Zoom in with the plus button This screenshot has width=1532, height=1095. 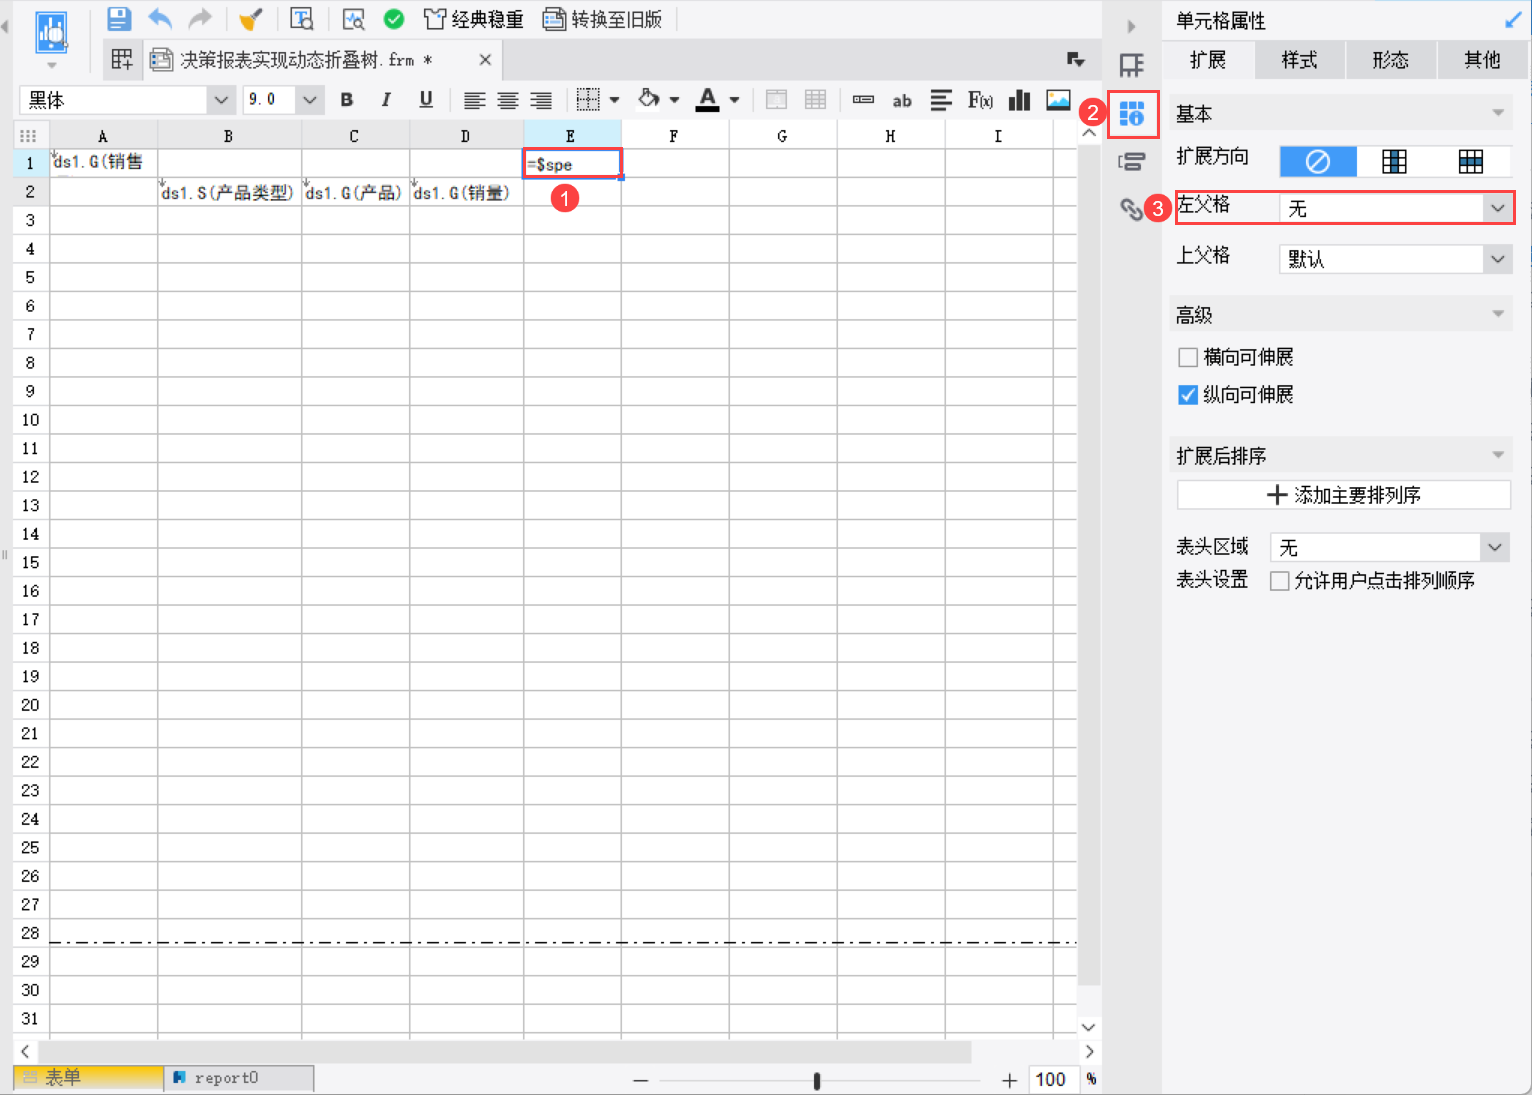coord(1010,1080)
